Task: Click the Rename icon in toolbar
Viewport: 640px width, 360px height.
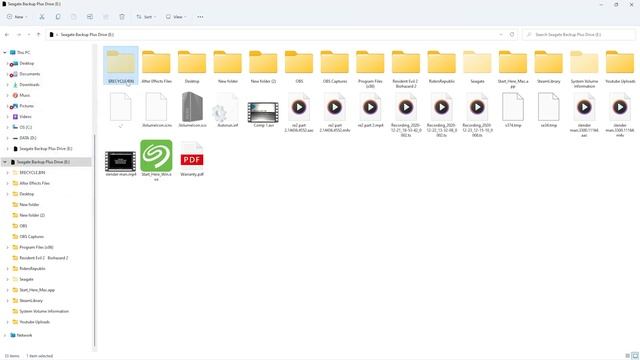Action: tap(90, 17)
